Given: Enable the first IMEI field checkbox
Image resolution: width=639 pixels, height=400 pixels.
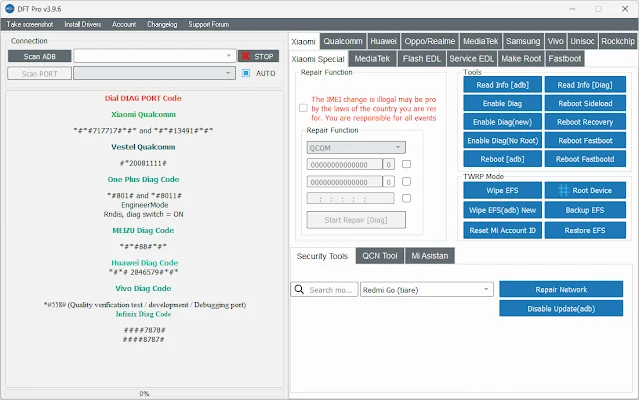Looking at the screenshot, I should click(x=406, y=164).
